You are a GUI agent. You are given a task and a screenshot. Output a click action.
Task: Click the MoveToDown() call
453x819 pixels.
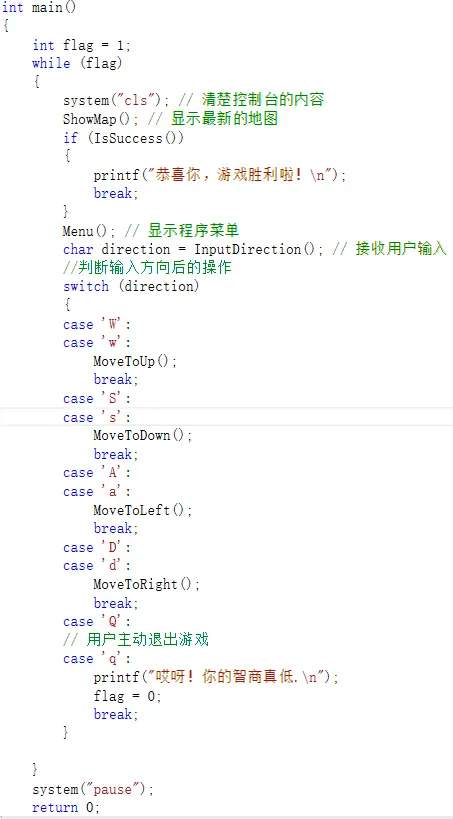(143, 436)
